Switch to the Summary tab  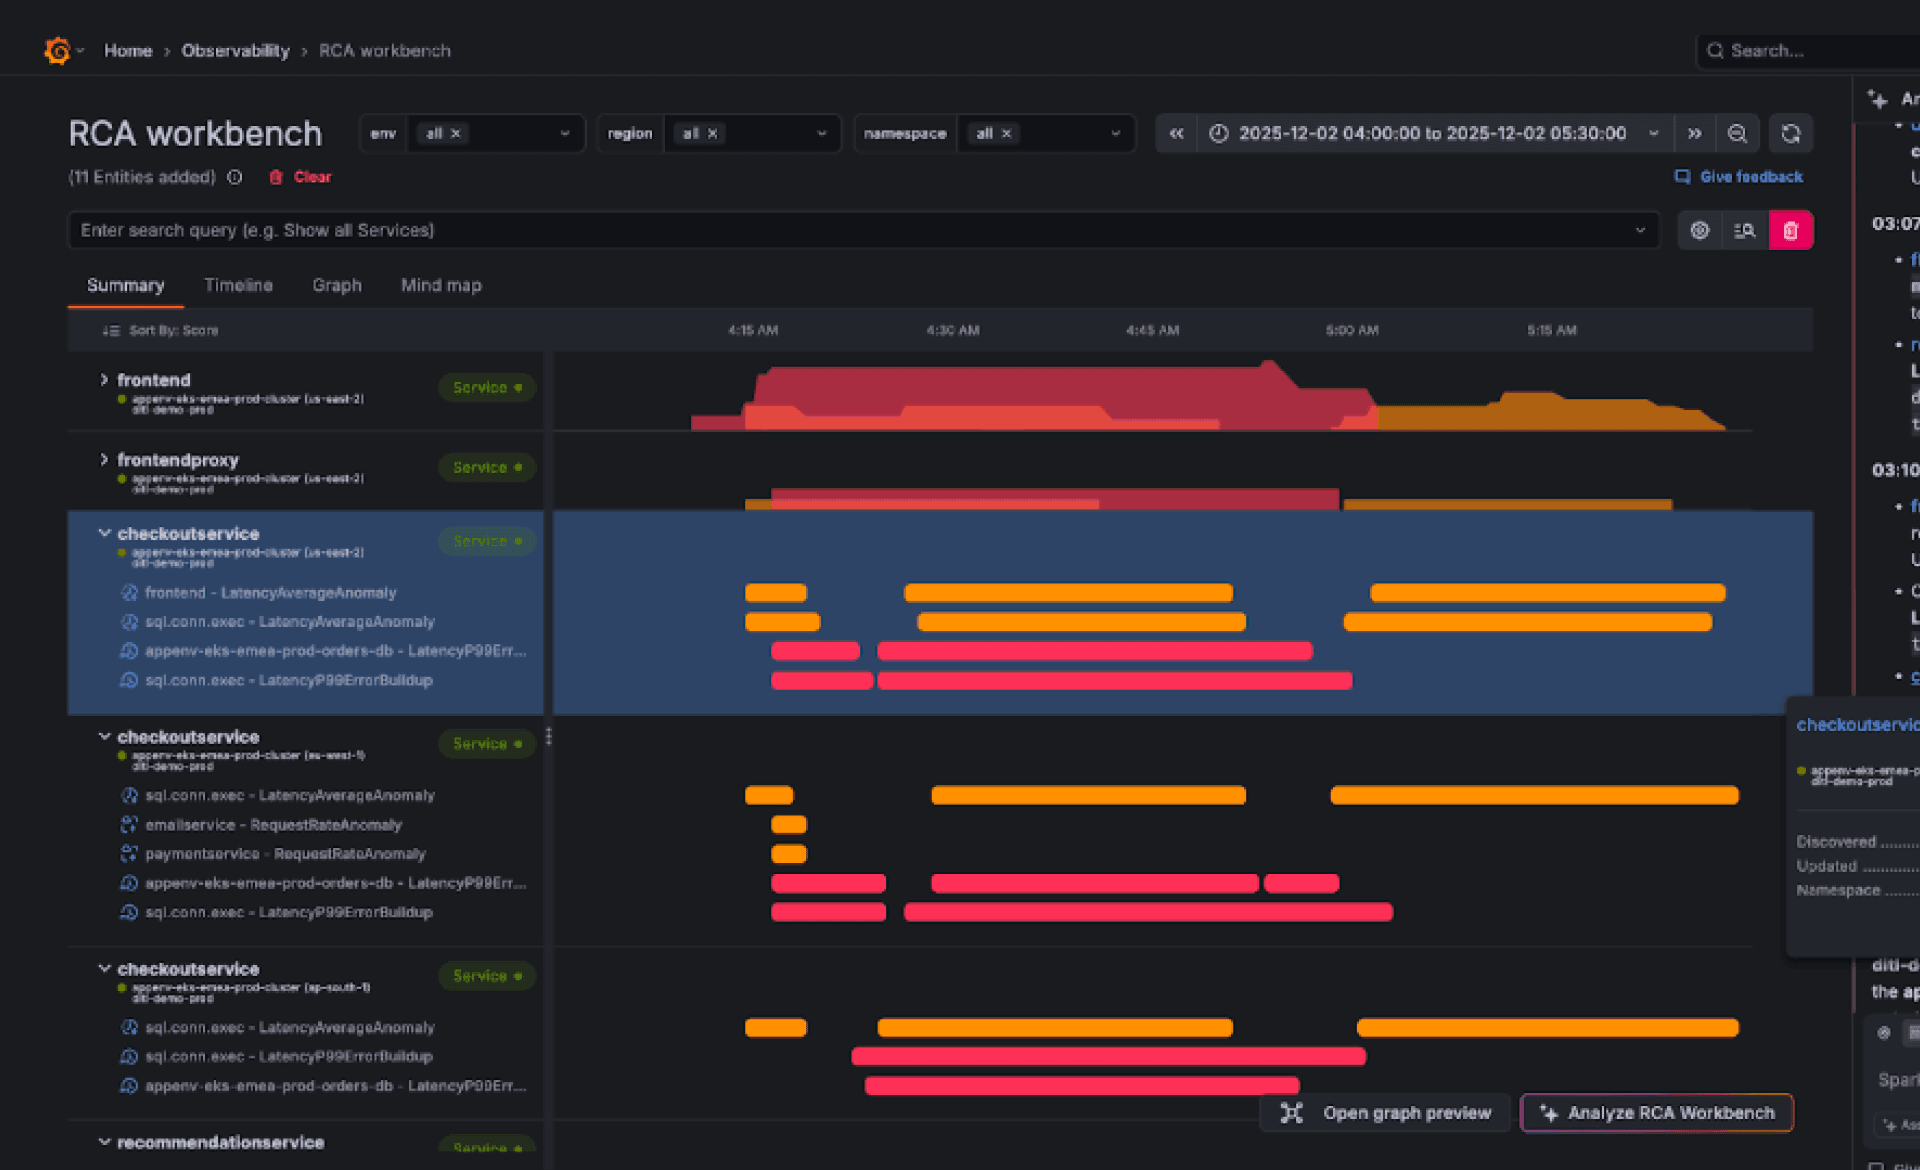[125, 285]
